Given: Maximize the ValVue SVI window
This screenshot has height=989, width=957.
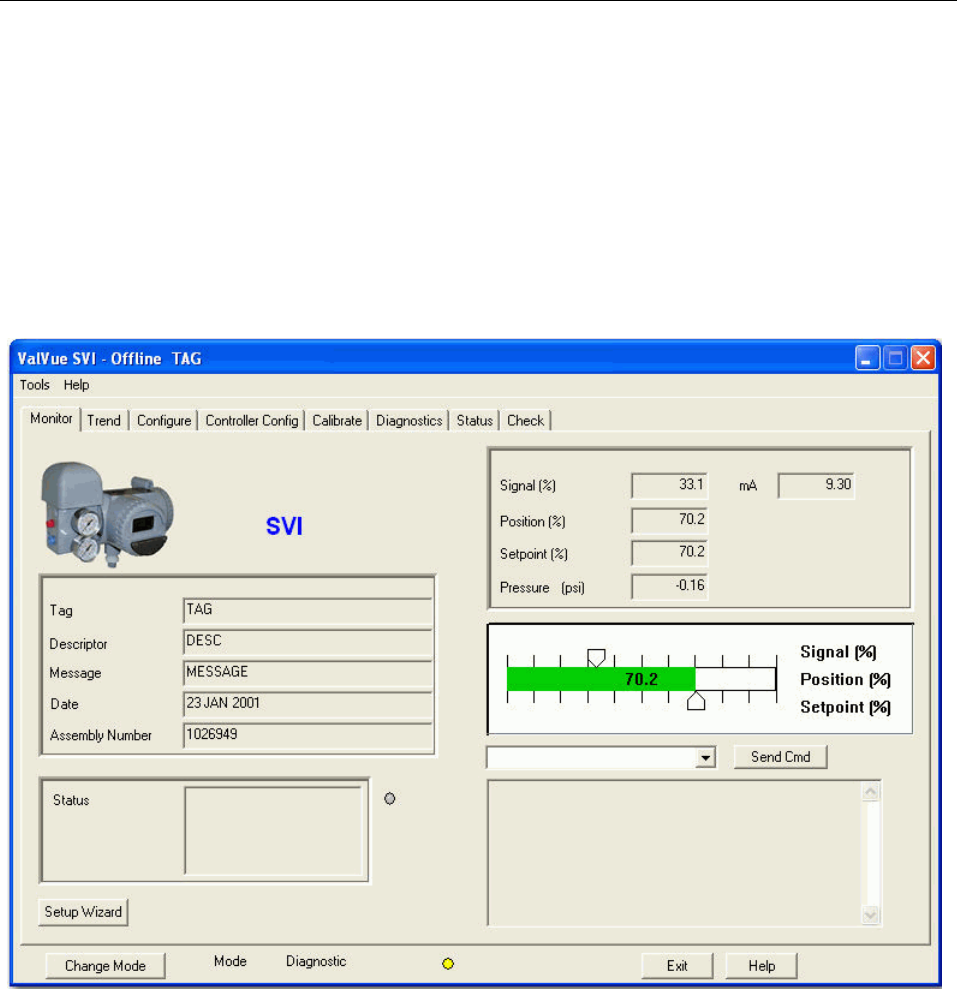Looking at the screenshot, I should [x=895, y=358].
